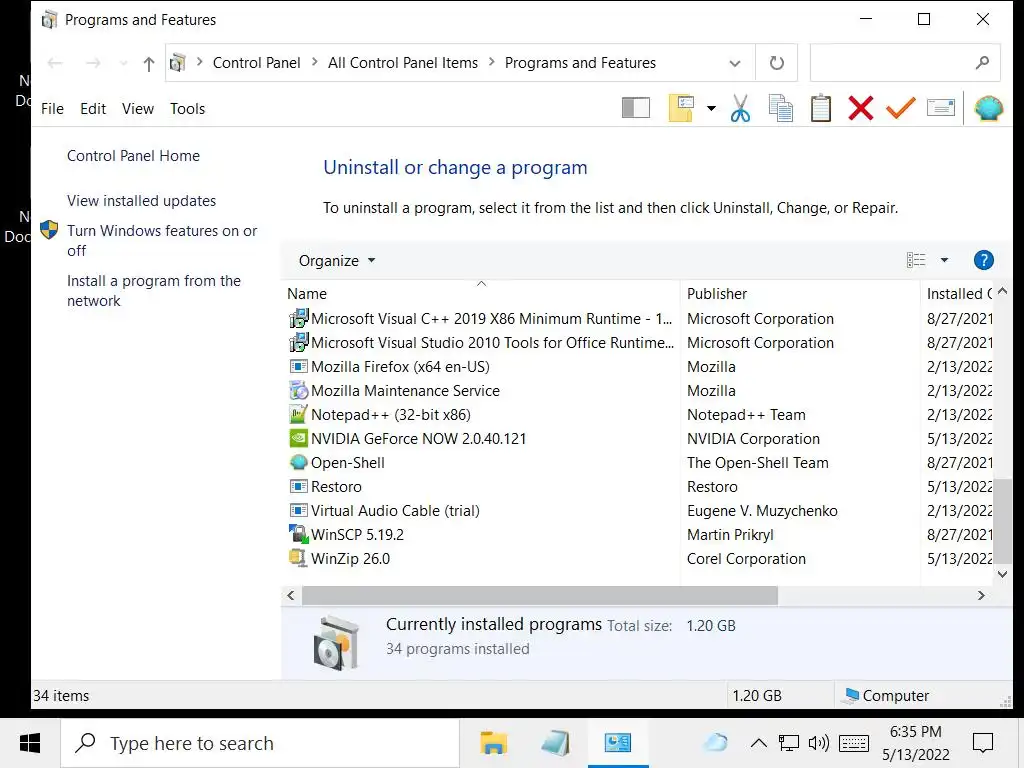Screen dimensions: 1024x768
Task: Open the Tools menu
Action: pyautogui.click(x=187, y=108)
